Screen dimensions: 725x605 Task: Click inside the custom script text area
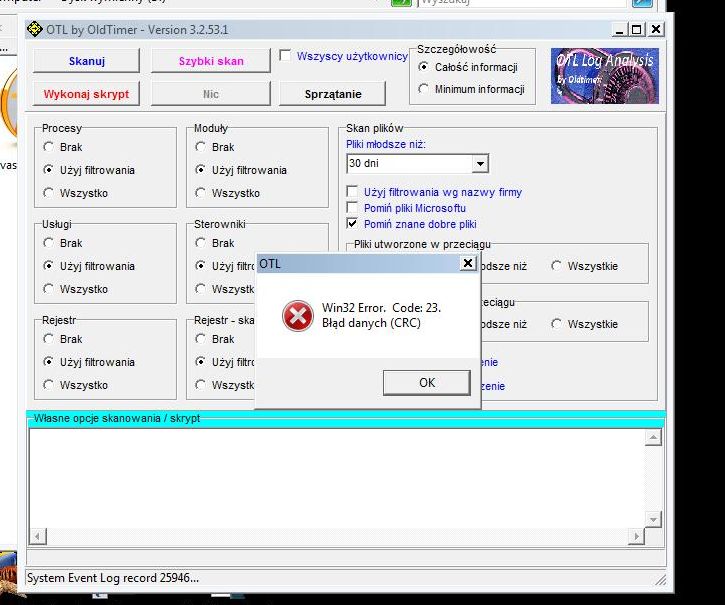click(x=337, y=478)
